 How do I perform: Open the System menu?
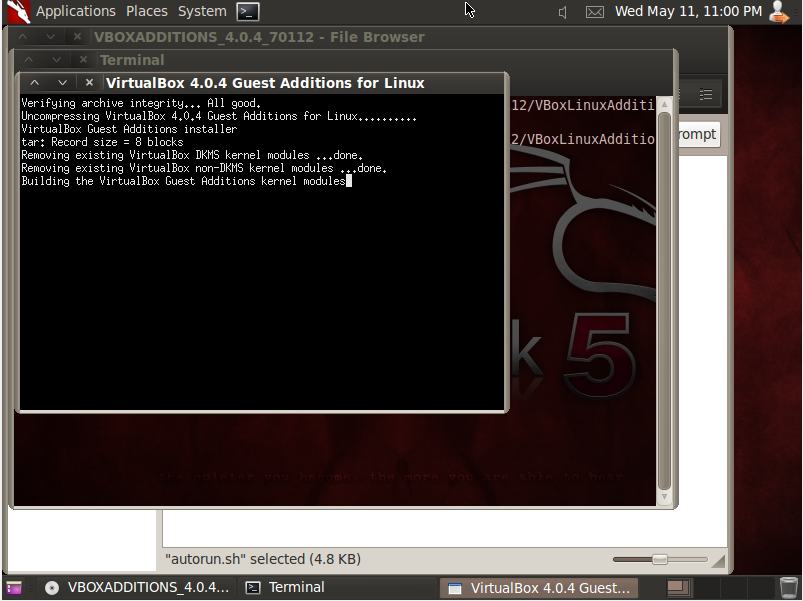coord(202,11)
